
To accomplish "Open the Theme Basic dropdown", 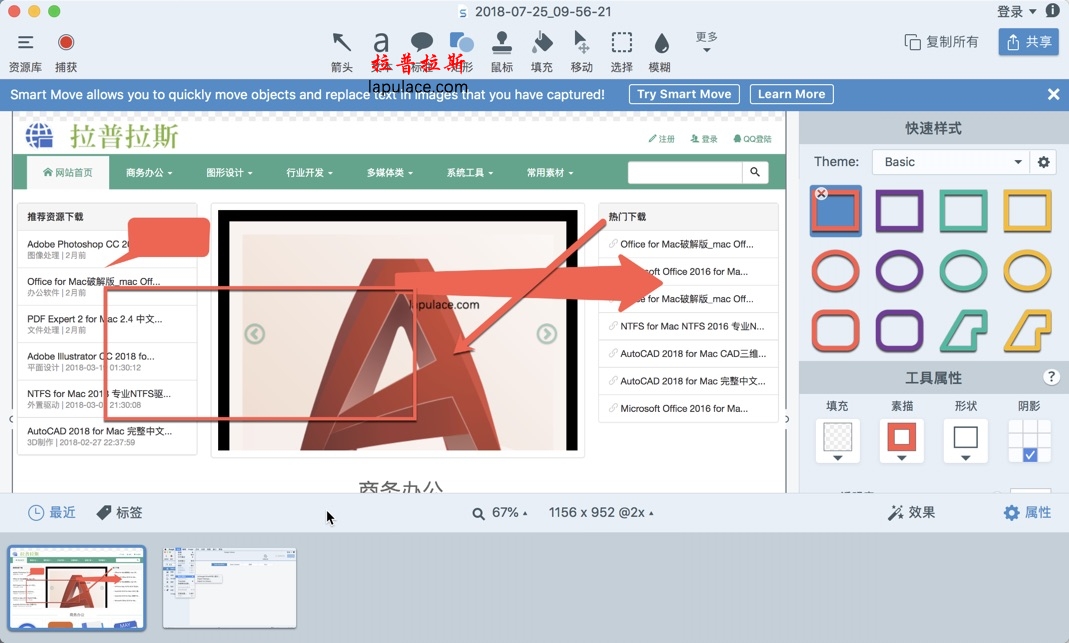I will pyautogui.click(x=951, y=162).
